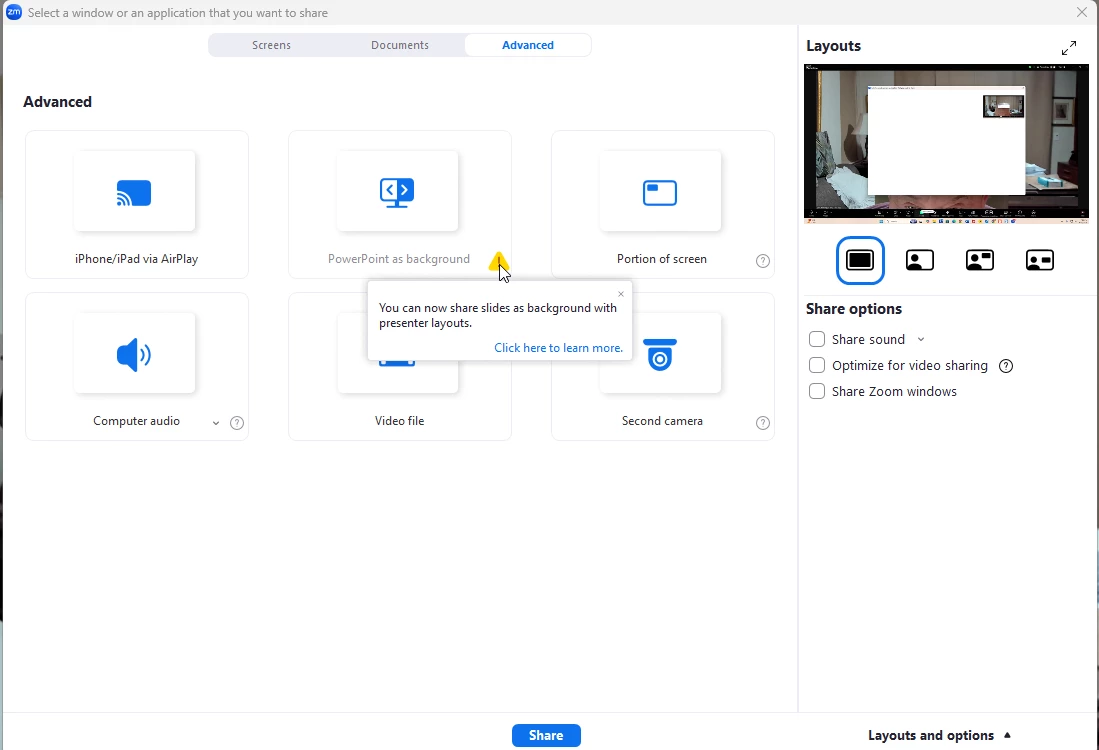Enable Share Zoom windows checkbox
This screenshot has width=1099, height=750.
[x=817, y=391]
